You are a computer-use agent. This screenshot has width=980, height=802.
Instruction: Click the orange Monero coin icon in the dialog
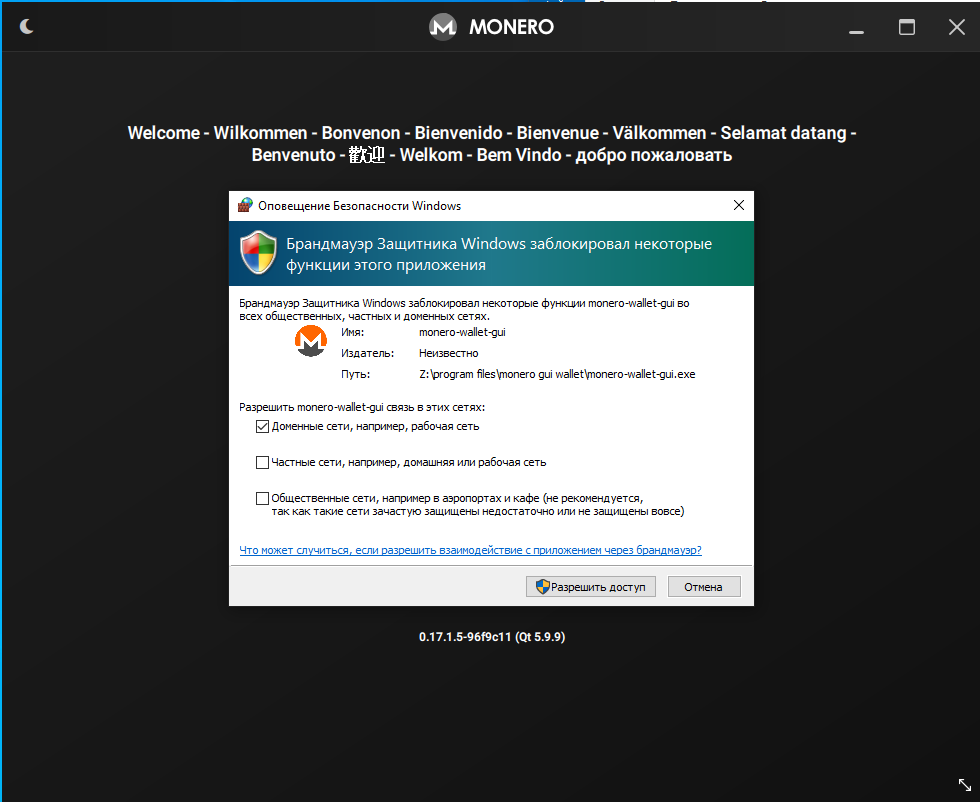[310, 340]
